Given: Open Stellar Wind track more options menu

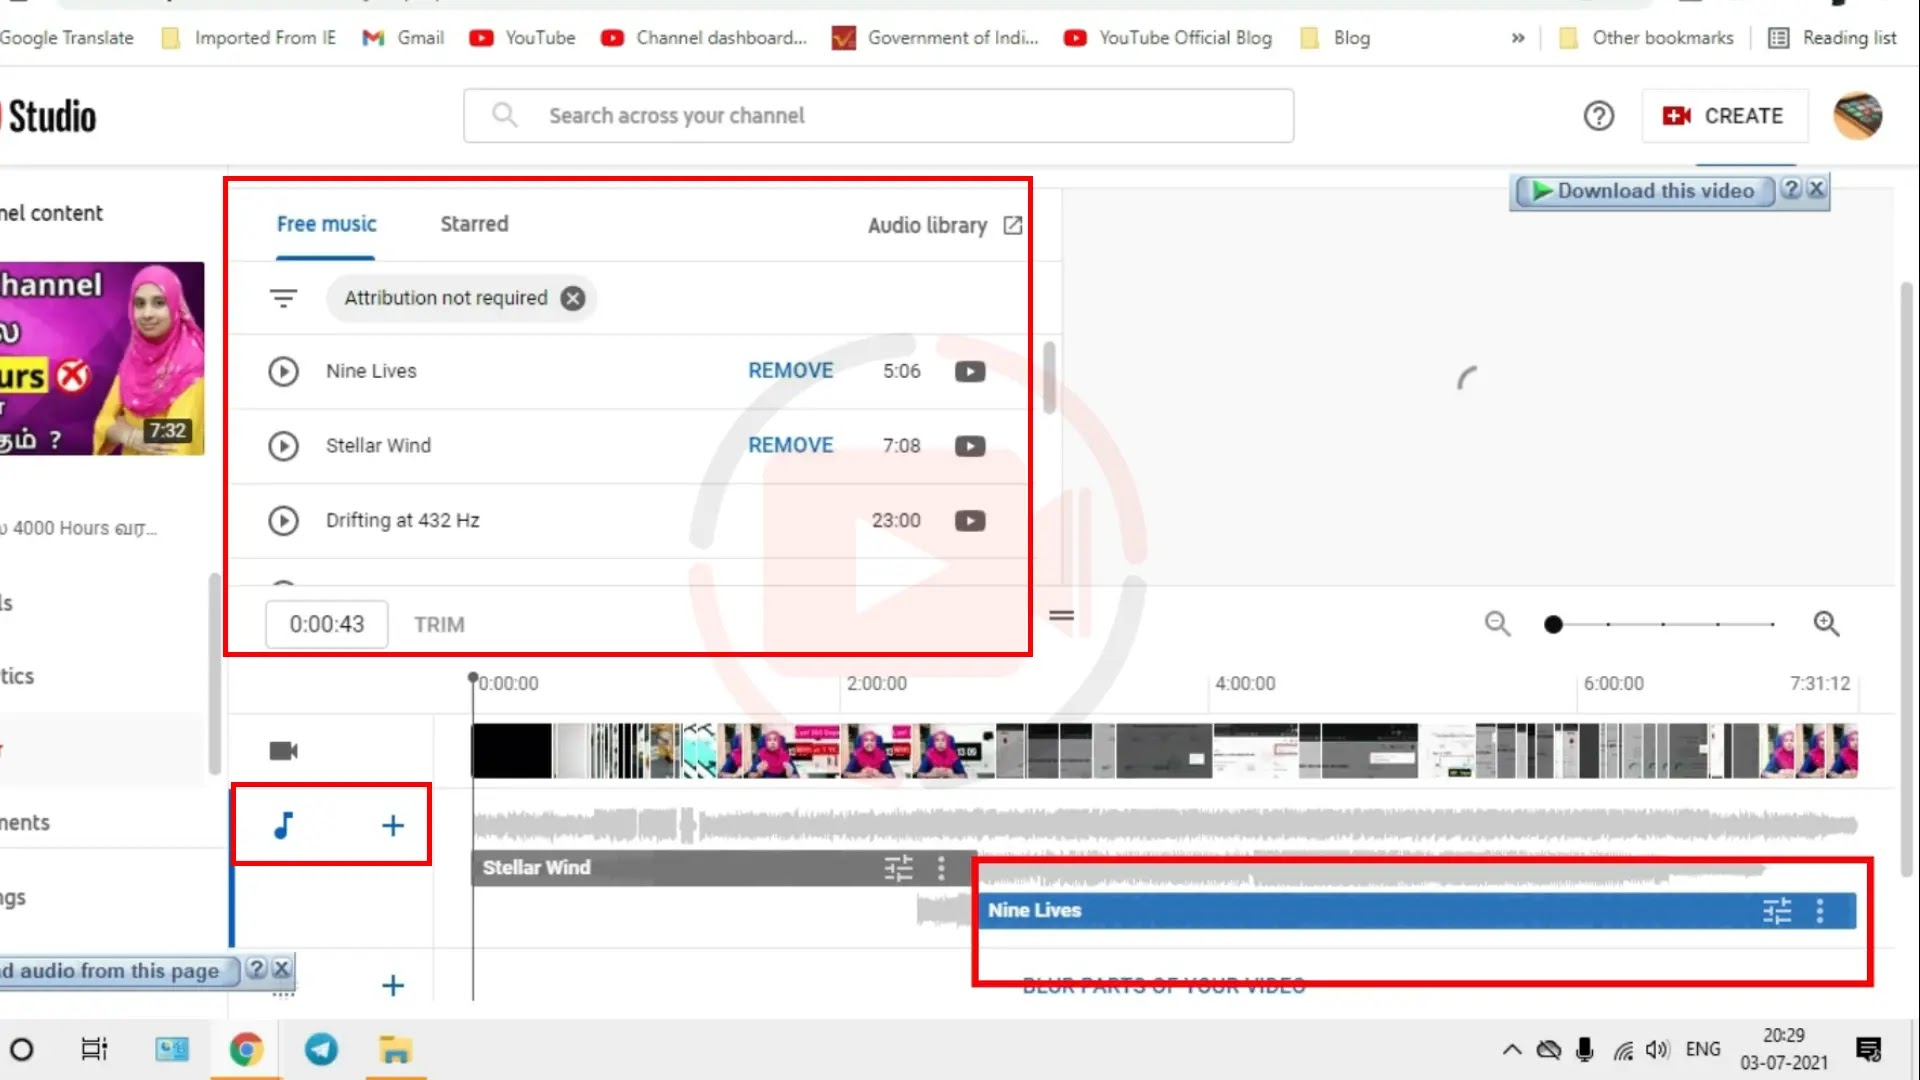Looking at the screenshot, I should point(941,868).
